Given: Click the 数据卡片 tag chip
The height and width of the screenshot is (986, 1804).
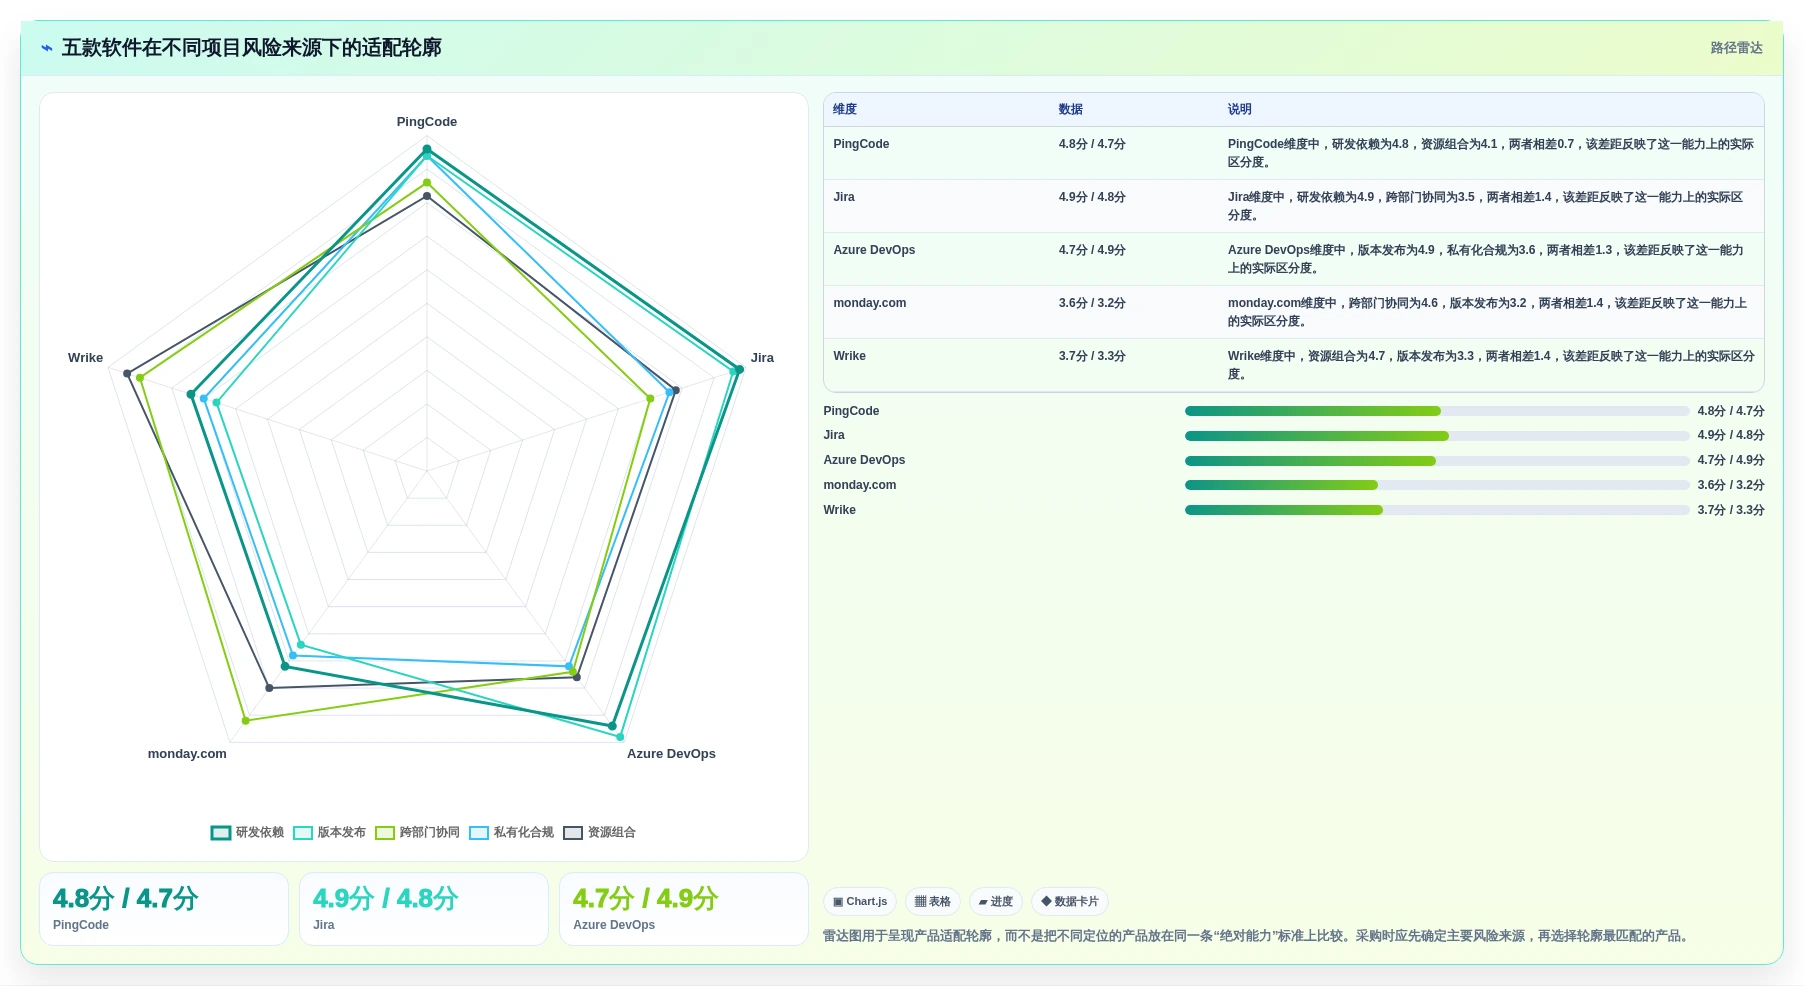Looking at the screenshot, I should coord(1070,901).
